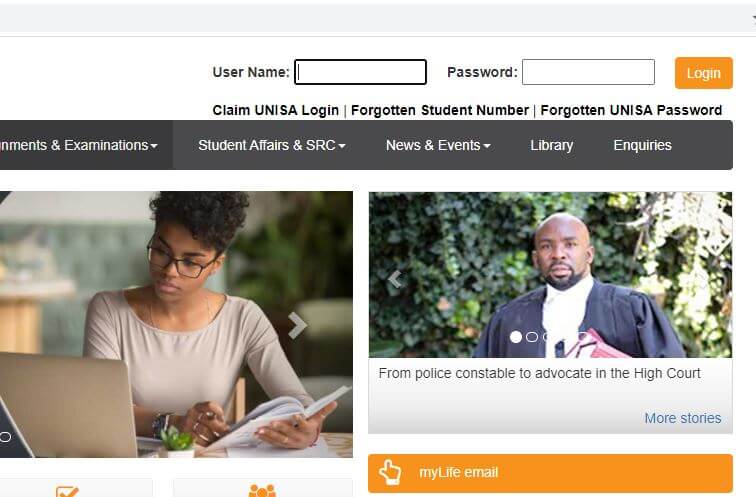Select the second carousel dot on stories
Image resolution: width=756 pixels, height=497 pixels.
click(x=532, y=337)
